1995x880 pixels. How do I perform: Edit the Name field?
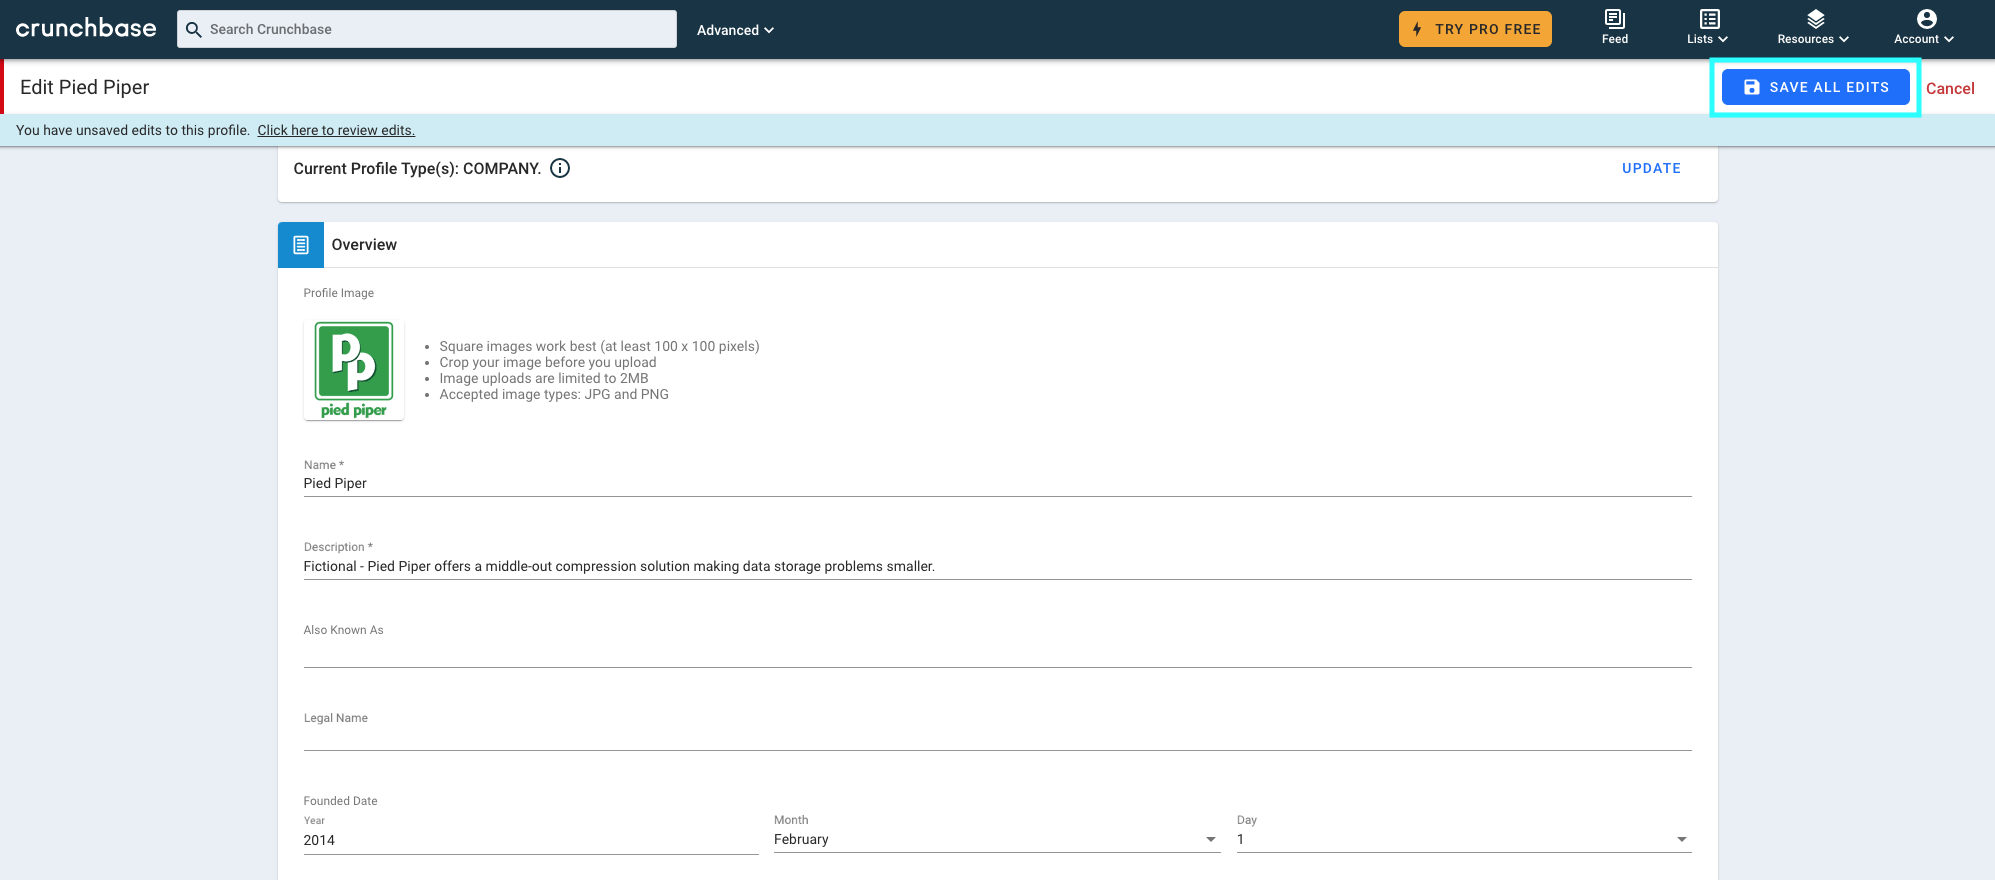[997, 483]
